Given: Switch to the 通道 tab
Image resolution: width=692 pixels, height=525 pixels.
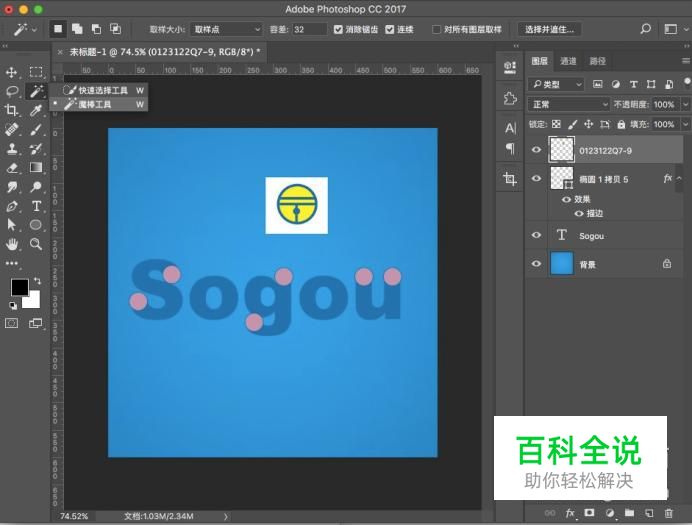Looking at the screenshot, I should 568,61.
